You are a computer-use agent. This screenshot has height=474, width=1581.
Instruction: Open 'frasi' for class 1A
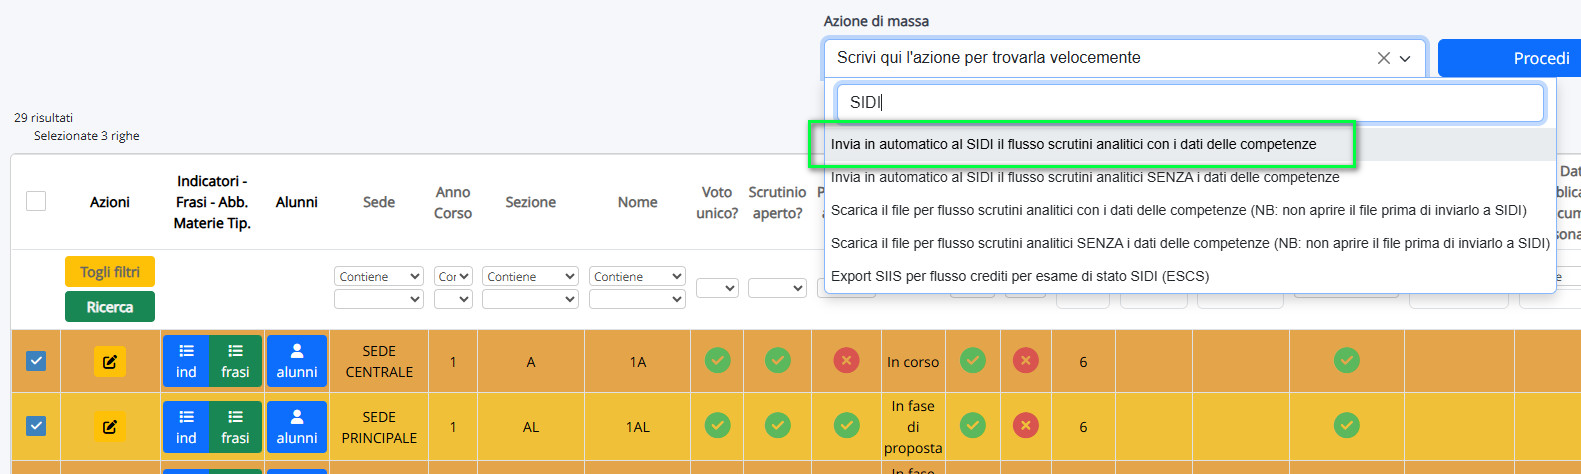point(236,361)
